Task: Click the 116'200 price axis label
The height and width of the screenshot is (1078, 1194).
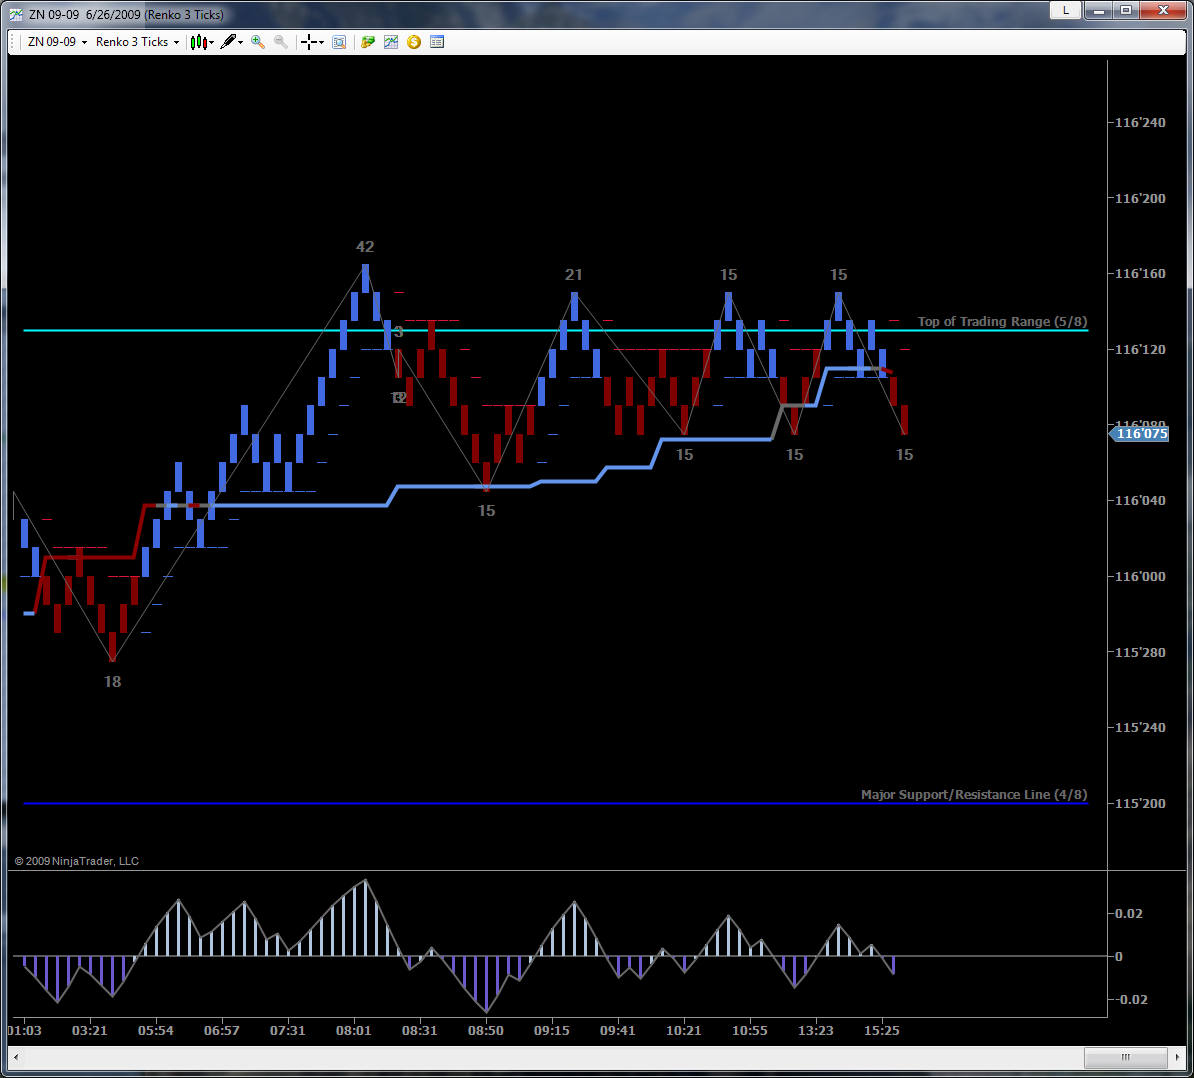Action: 1140,199
